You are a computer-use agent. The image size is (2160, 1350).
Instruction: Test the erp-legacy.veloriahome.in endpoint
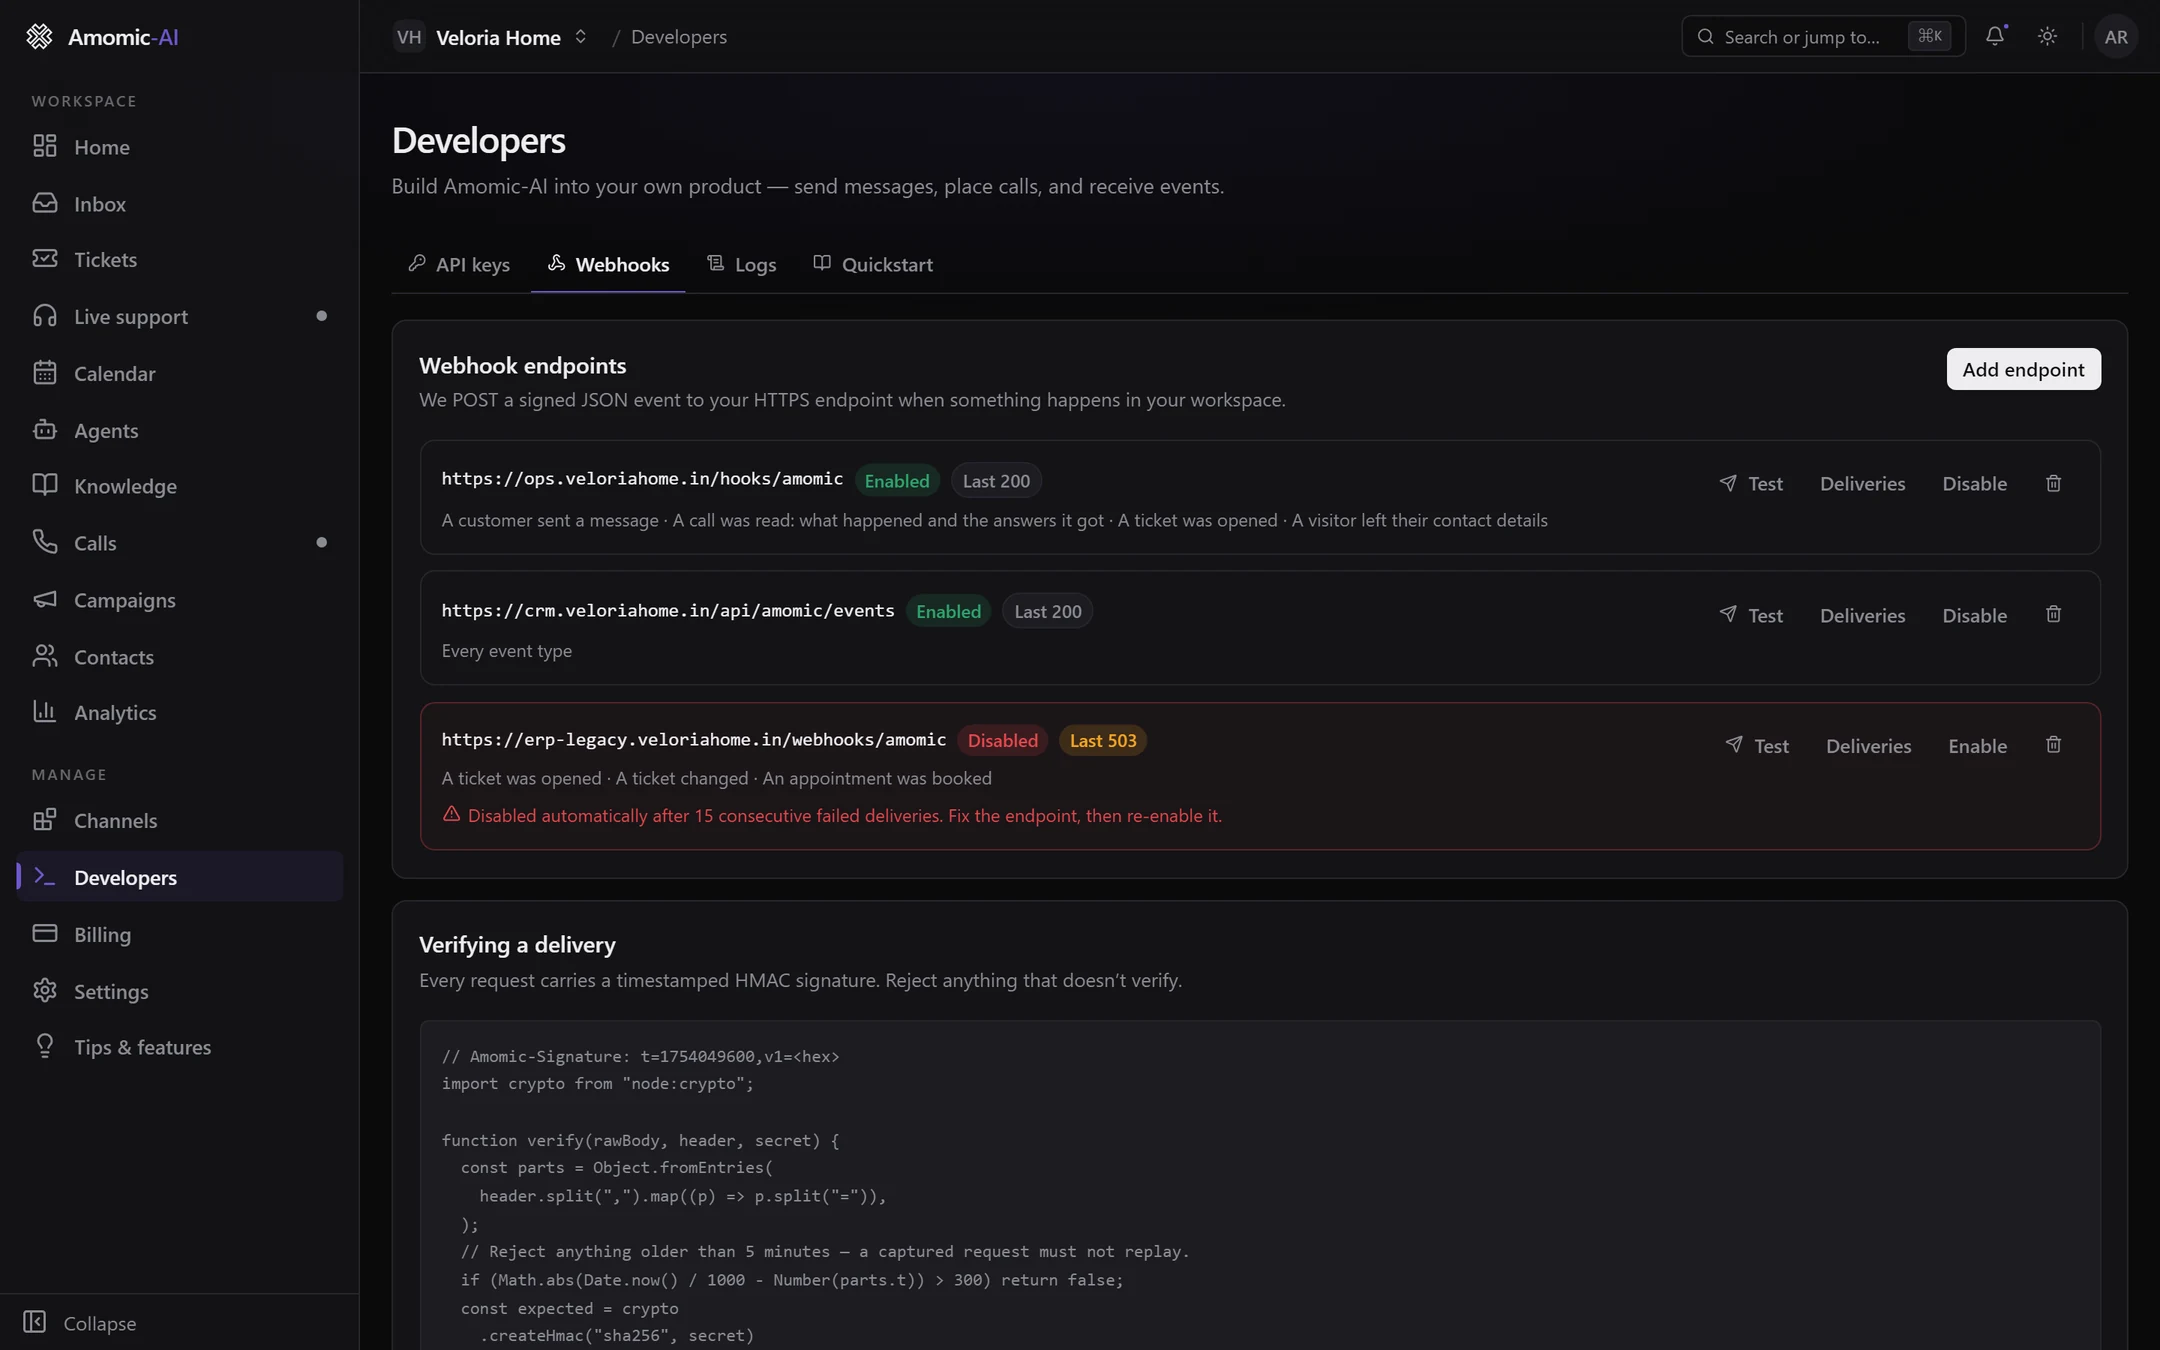pos(1757,746)
